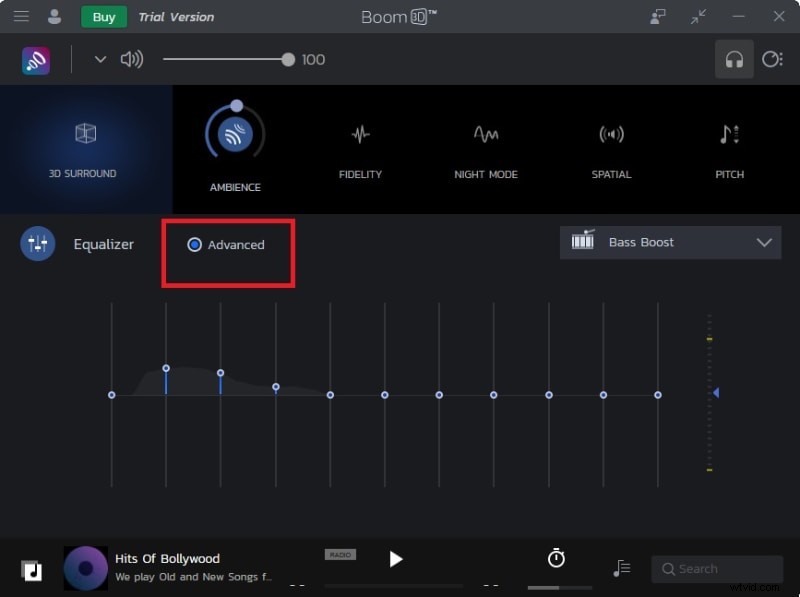Click the Fidelity effect icon
Image resolution: width=800 pixels, height=597 pixels.
[360, 135]
